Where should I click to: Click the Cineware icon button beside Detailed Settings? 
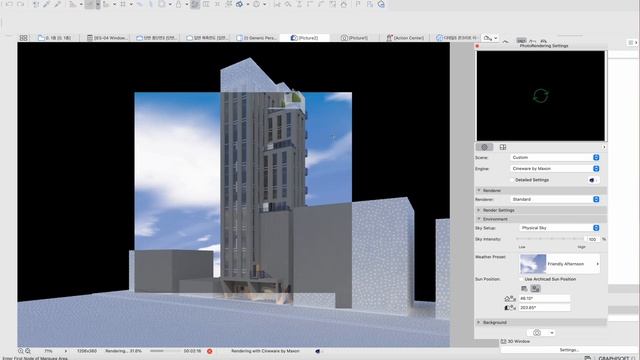[593, 180]
